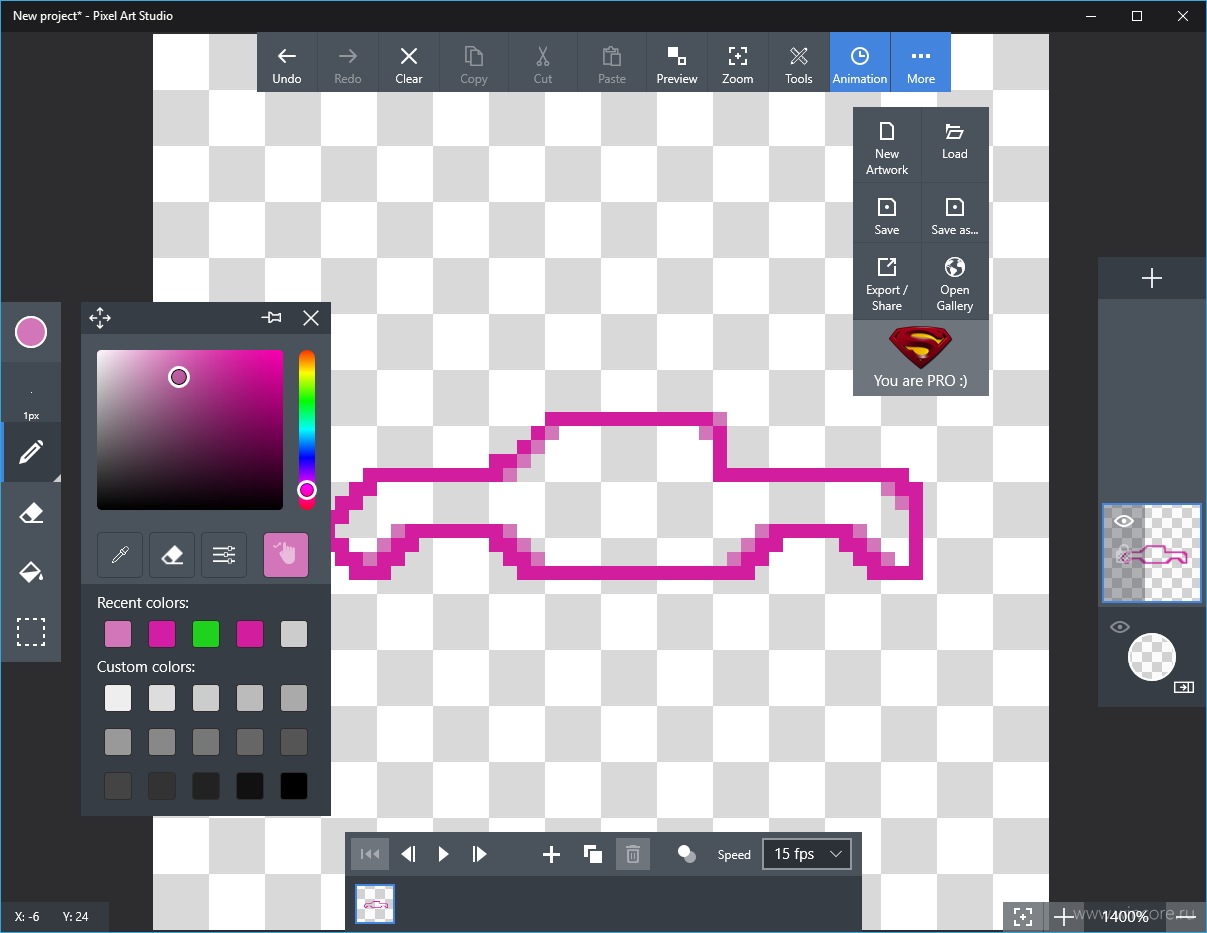Jump to first animation frame
This screenshot has width=1207, height=933.
[x=369, y=854]
